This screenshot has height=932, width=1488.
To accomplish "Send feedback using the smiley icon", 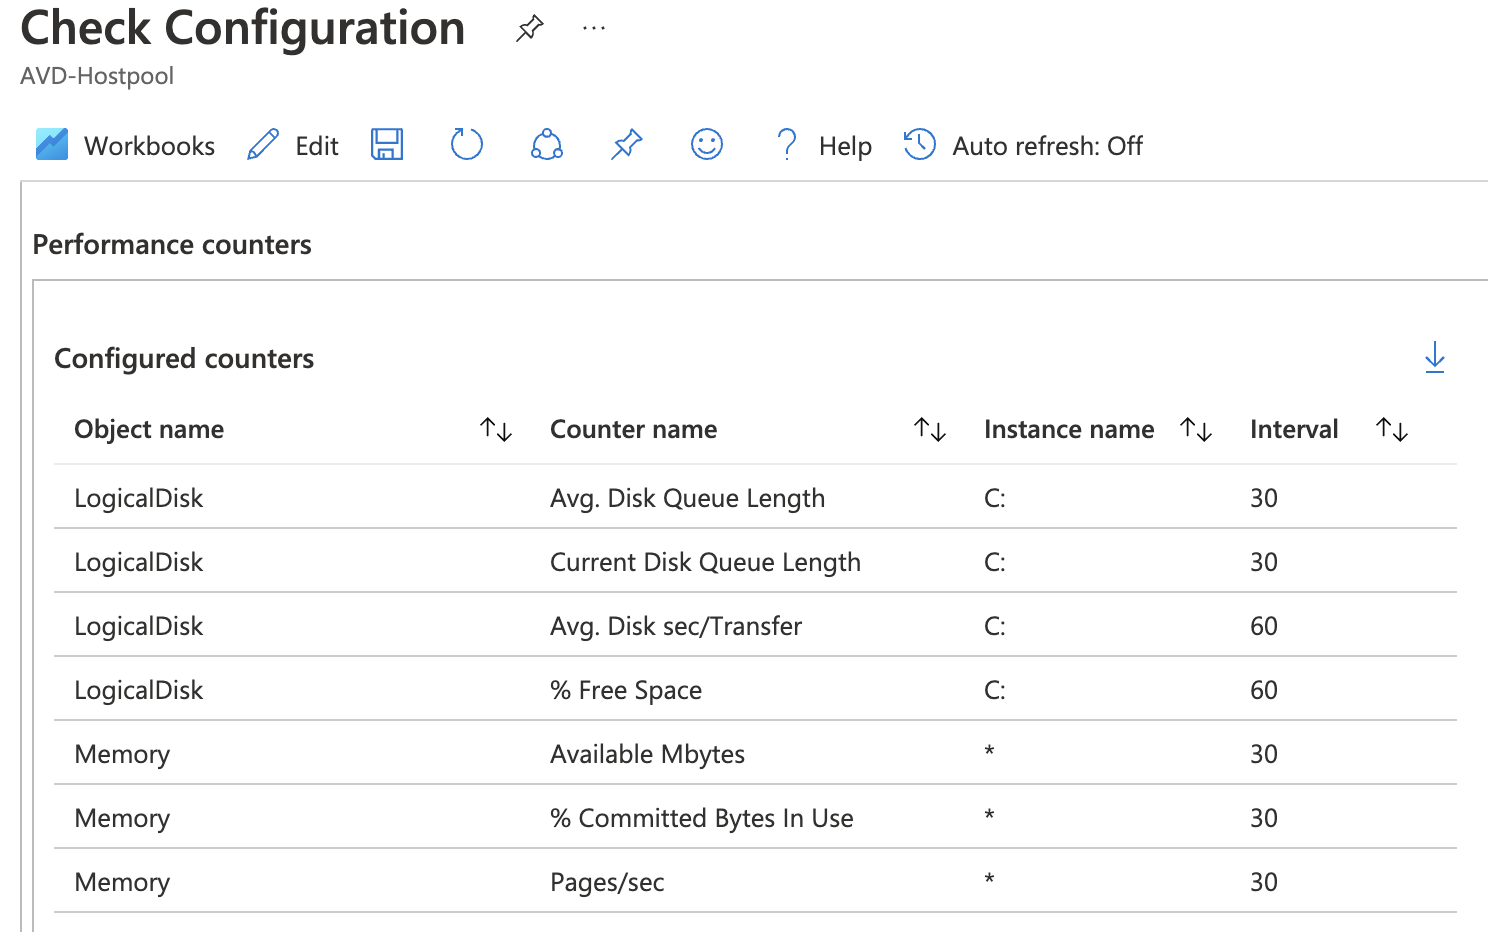I will pyautogui.click(x=706, y=144).
